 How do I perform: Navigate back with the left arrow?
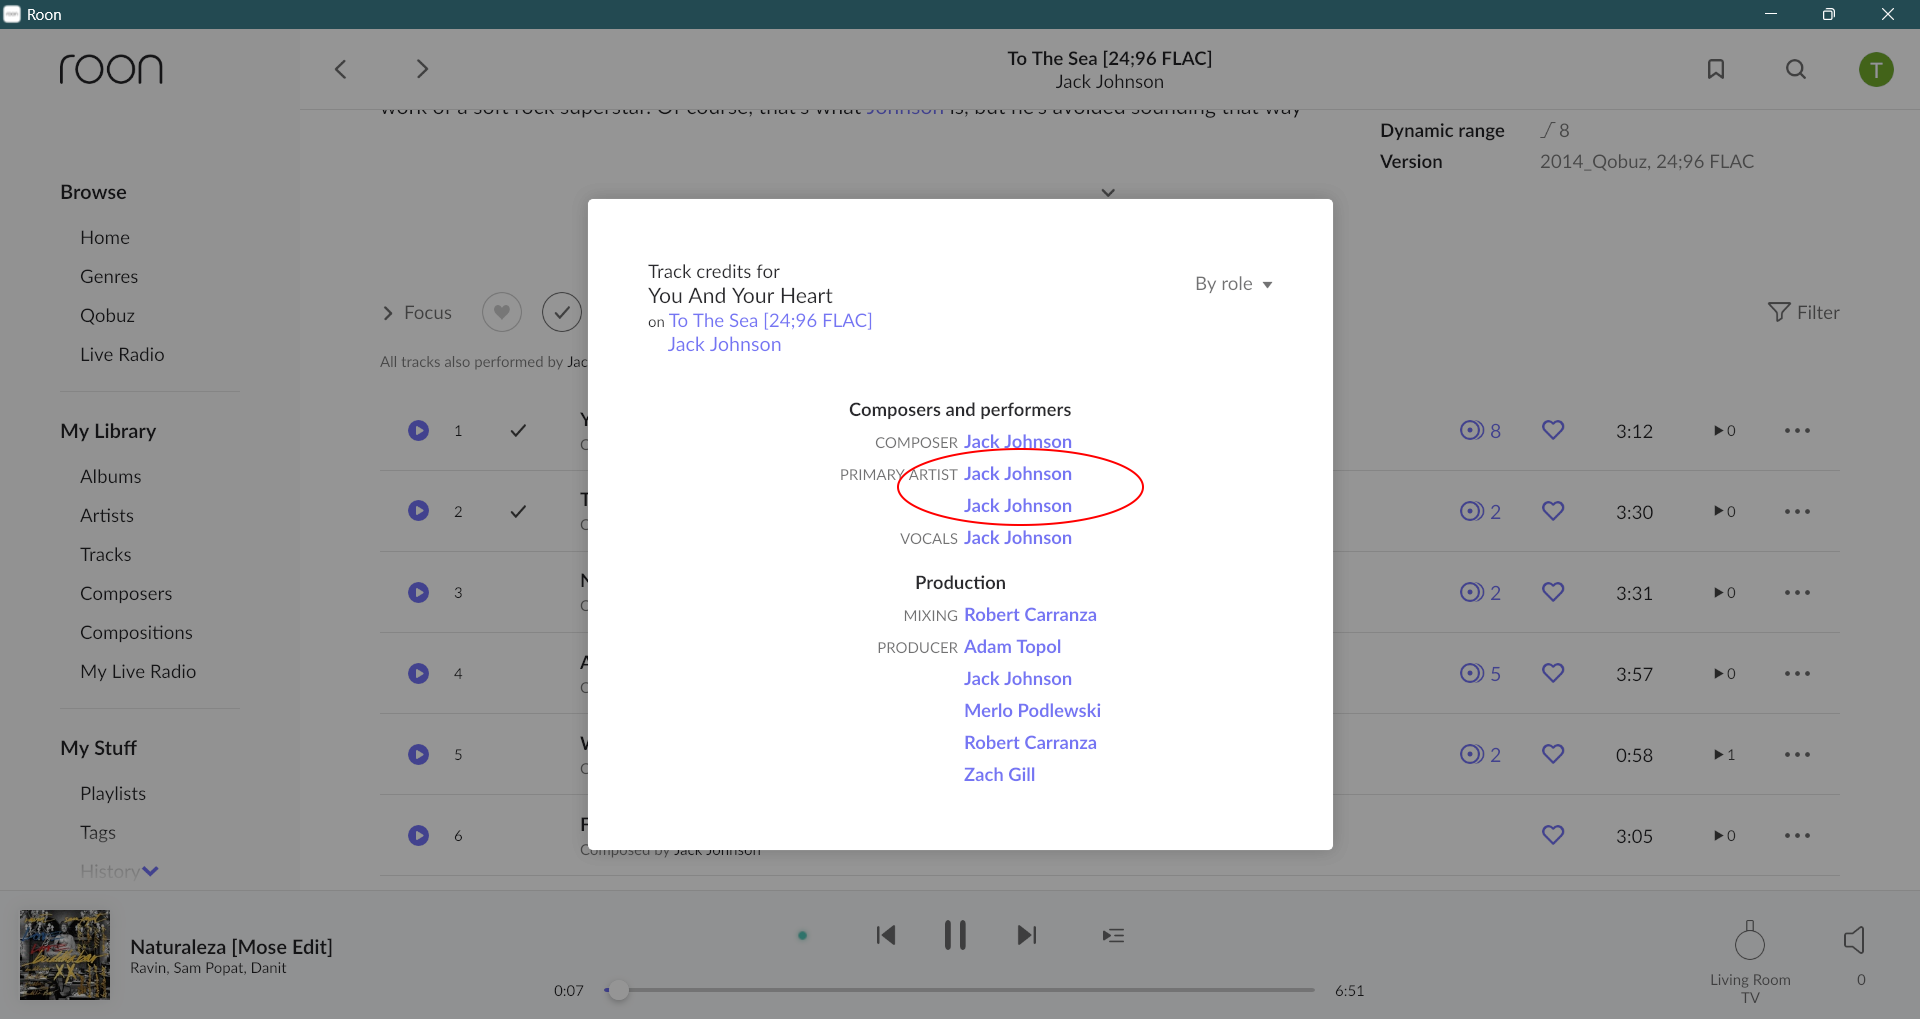[x=341, y=69]
